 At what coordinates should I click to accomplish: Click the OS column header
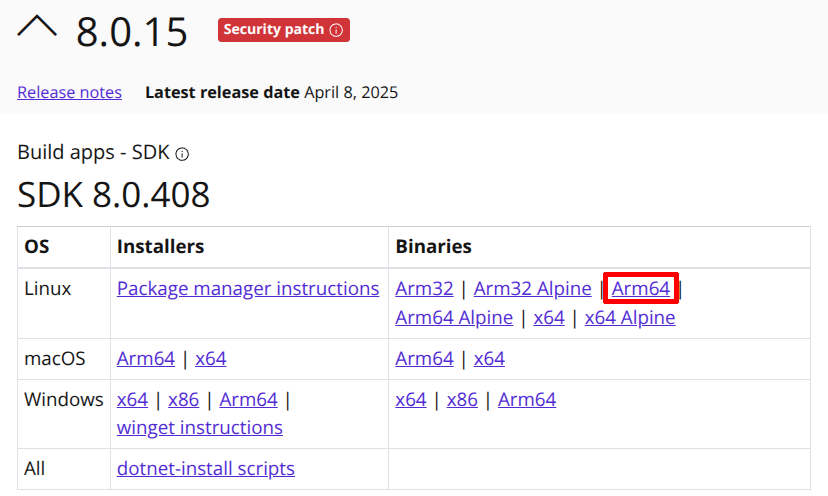click(x=37, y=247)
